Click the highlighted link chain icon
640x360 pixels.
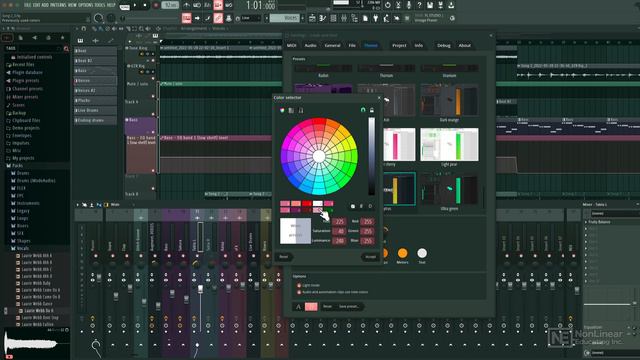point(218,18)
